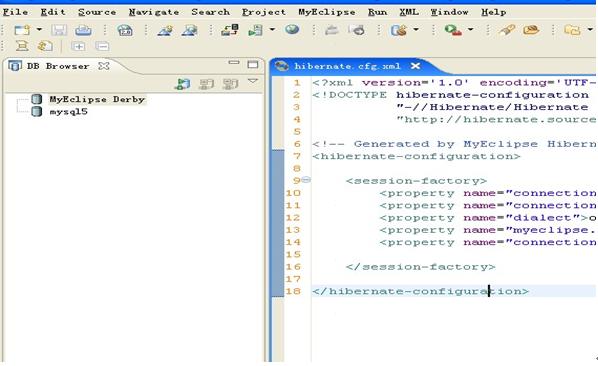
Task: Open the MyEclipse menu
Action: coord(326,12)
